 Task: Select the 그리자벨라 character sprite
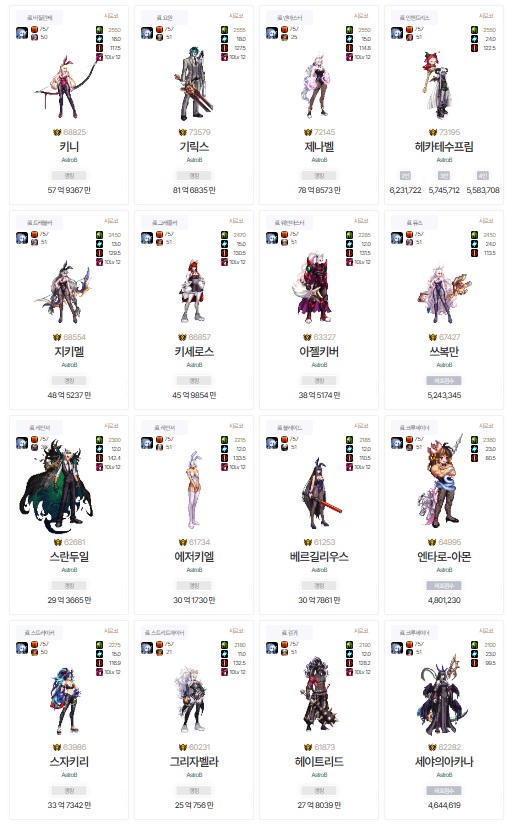[192, 699]
